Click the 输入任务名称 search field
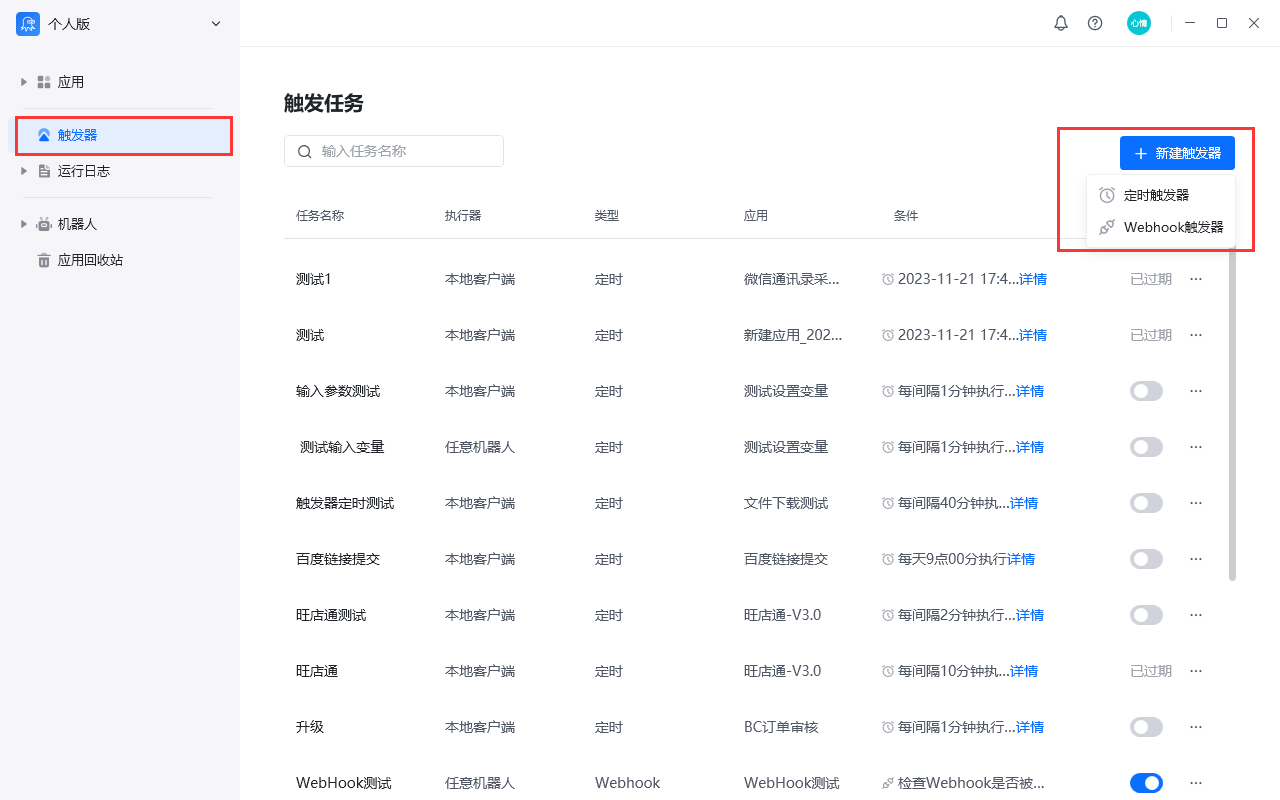Image resolution: width=1280 pixels, height=800 pixels. 393,151
